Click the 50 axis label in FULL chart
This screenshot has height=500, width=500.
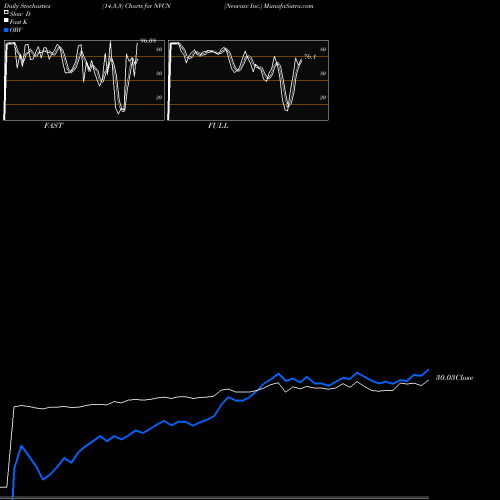[x=323, y=74]
